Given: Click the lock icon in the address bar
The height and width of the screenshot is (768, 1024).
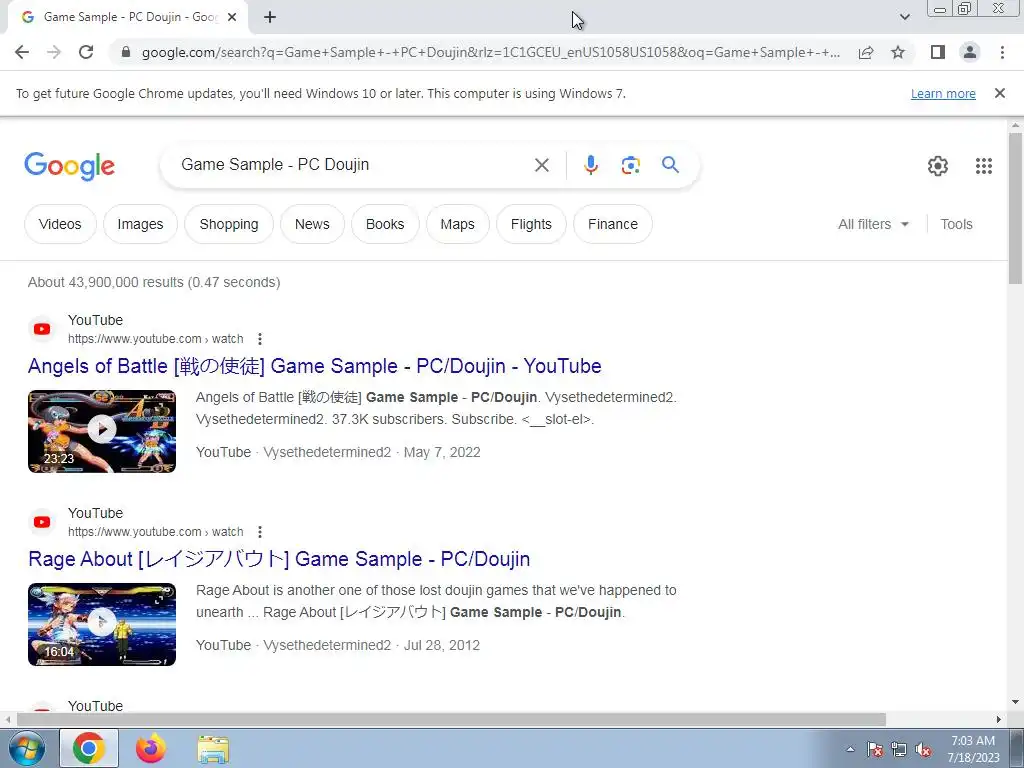Looking at the screenshot, I should click(126, 52).
